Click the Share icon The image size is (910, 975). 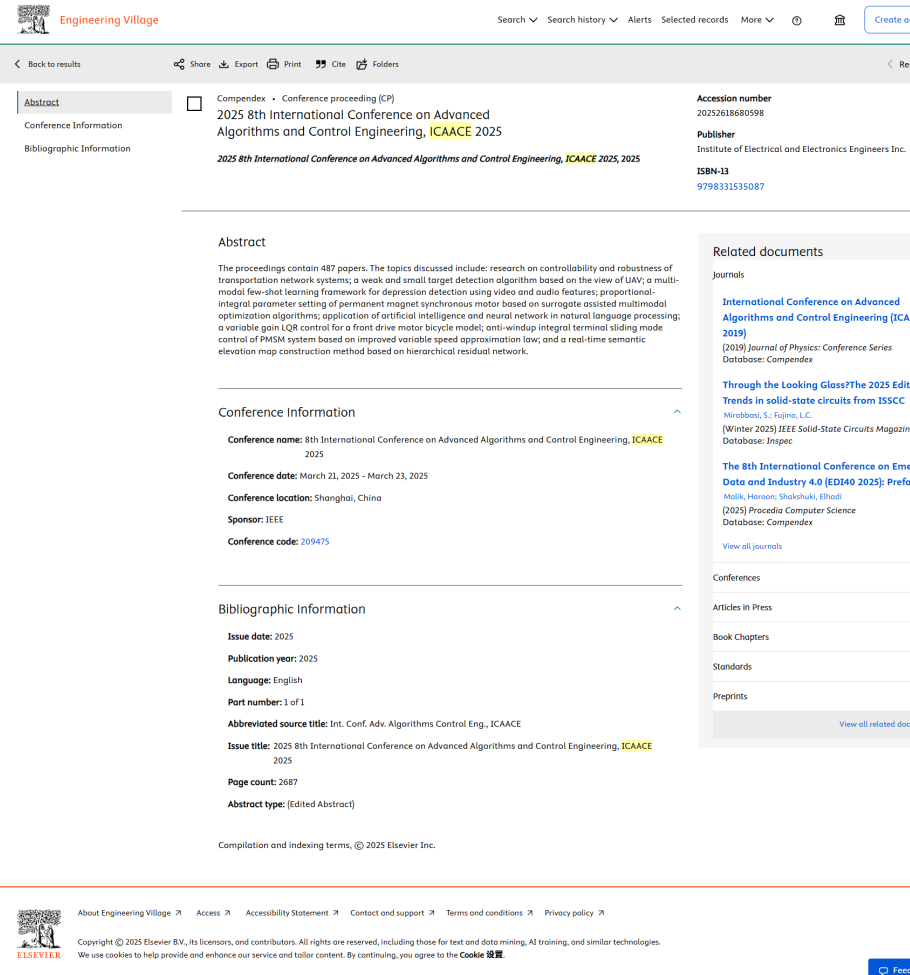point(179,64)
